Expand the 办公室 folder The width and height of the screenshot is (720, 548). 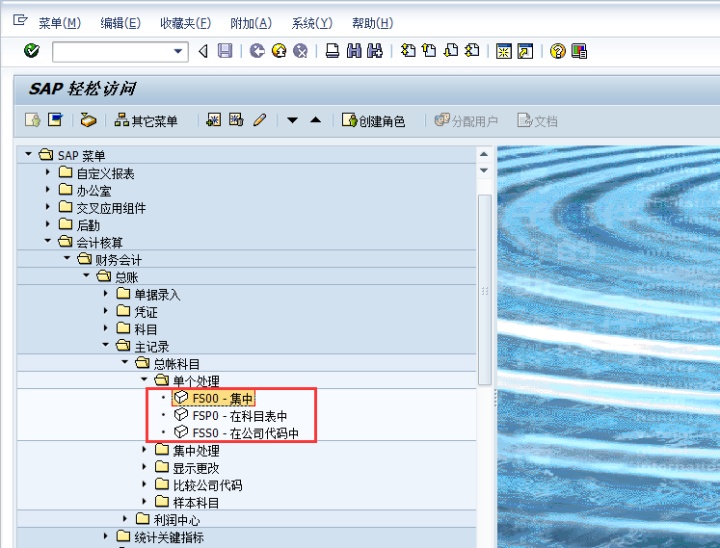48,189
